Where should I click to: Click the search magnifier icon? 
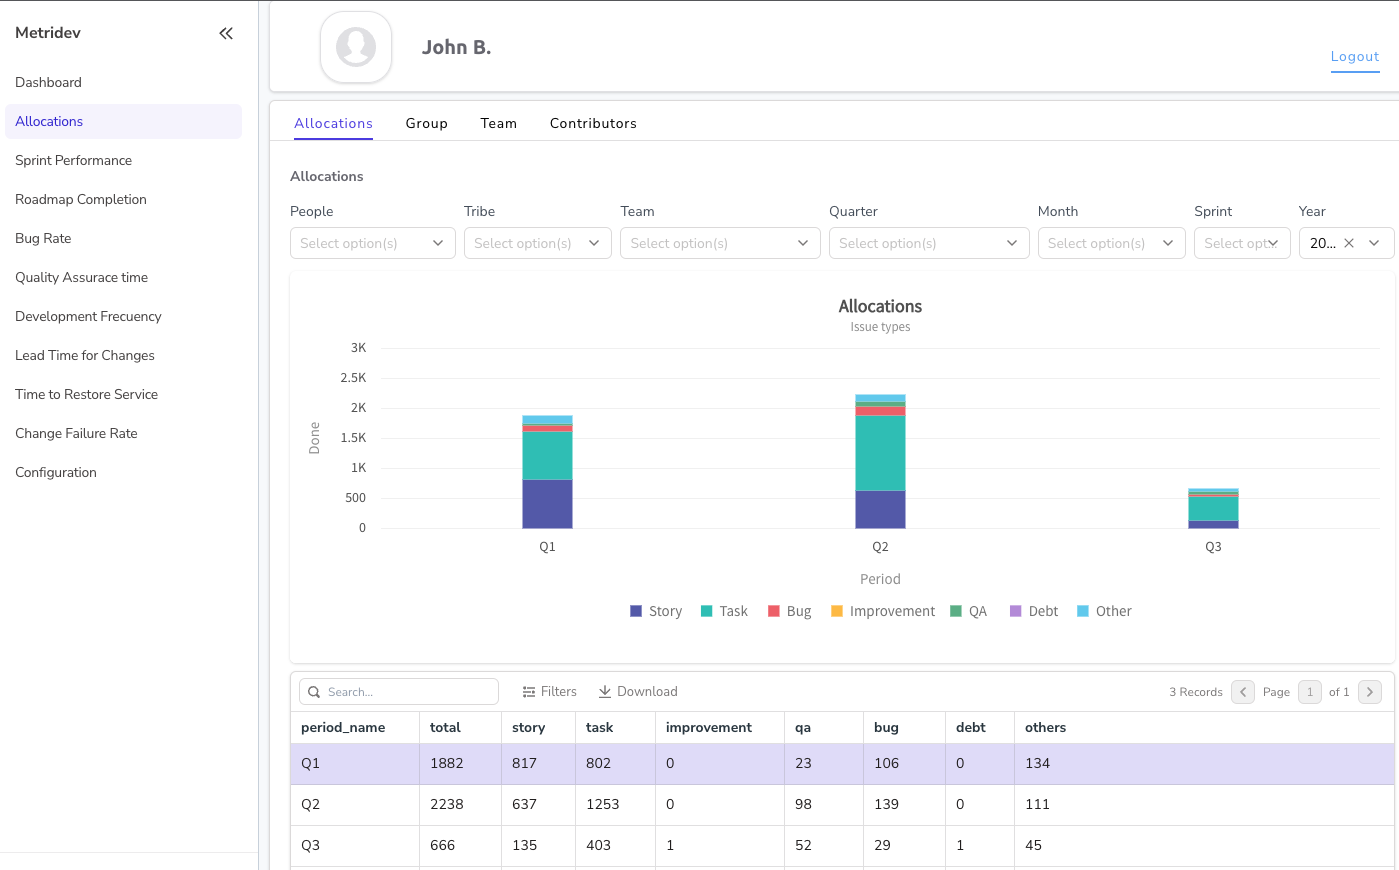click(x=314, y=692)
